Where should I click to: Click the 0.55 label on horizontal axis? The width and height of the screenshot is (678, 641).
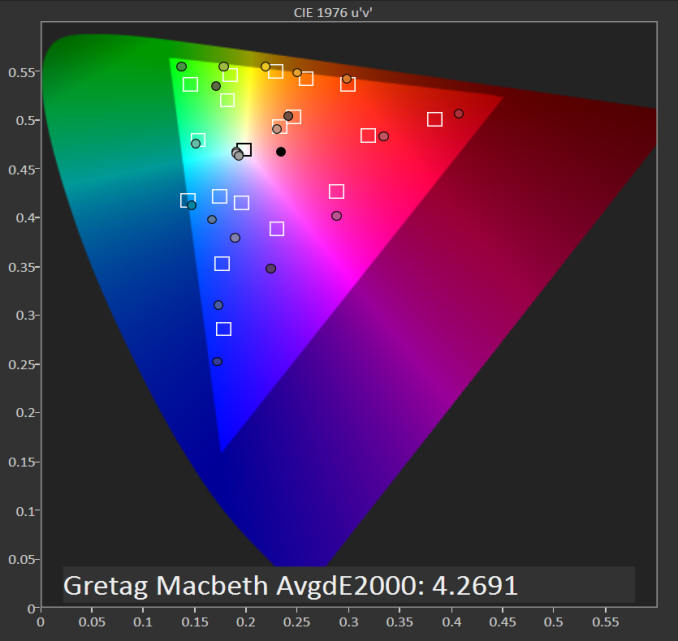pyautogui.click(x=605, y=622)
